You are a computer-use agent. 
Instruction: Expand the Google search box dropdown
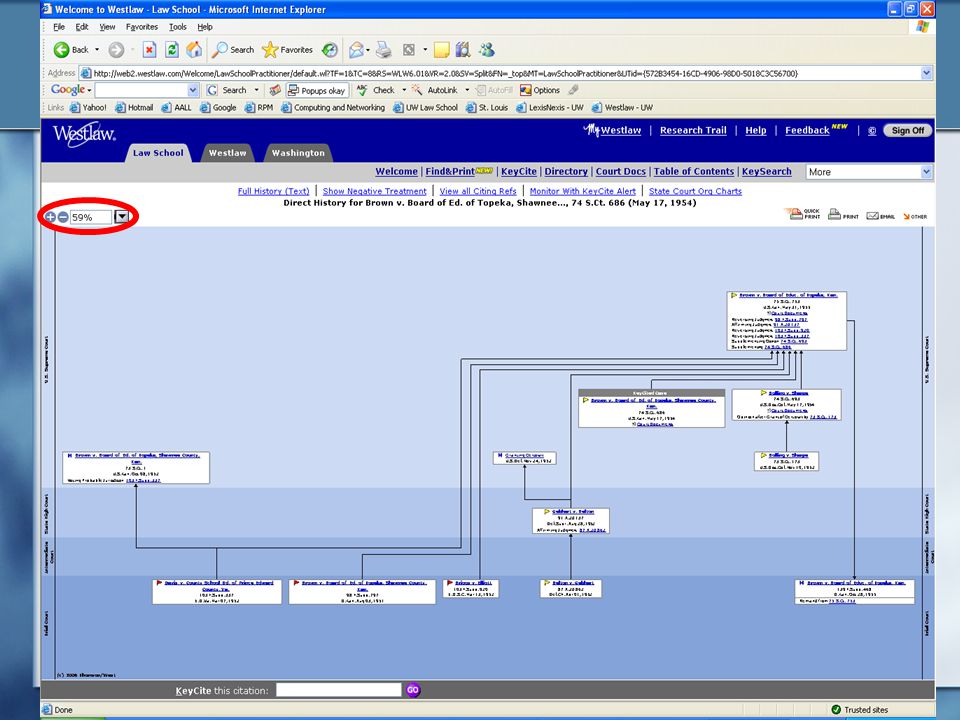193,90
